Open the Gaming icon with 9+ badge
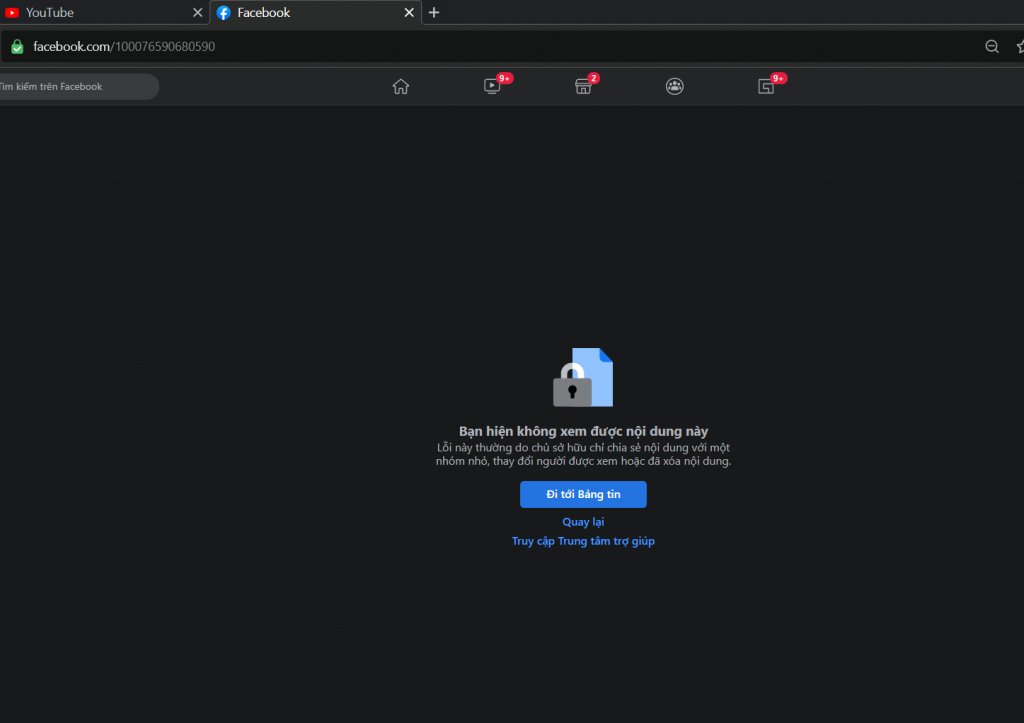Image resolution: width=1024 pixels, height=723 pixels. pos(766,86)
